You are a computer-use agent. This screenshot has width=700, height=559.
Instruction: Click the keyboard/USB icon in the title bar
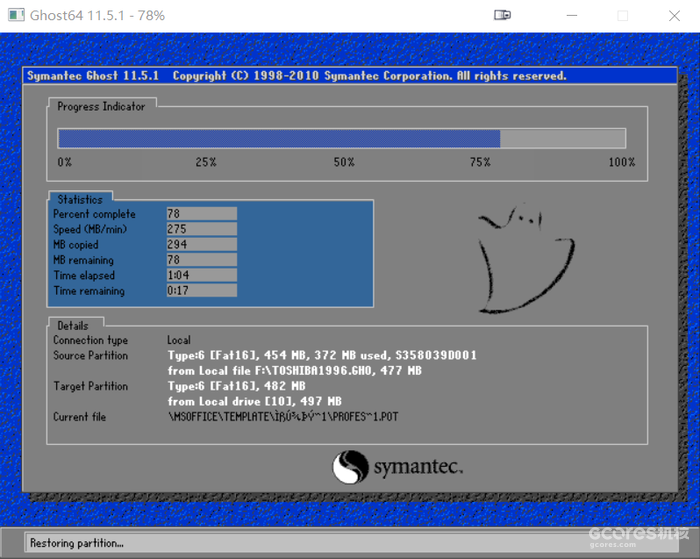click(502, 16)
